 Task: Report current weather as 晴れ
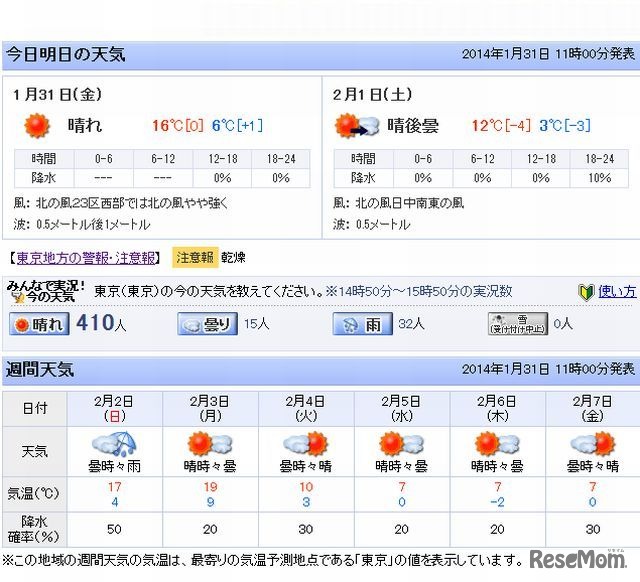(39, 324)
